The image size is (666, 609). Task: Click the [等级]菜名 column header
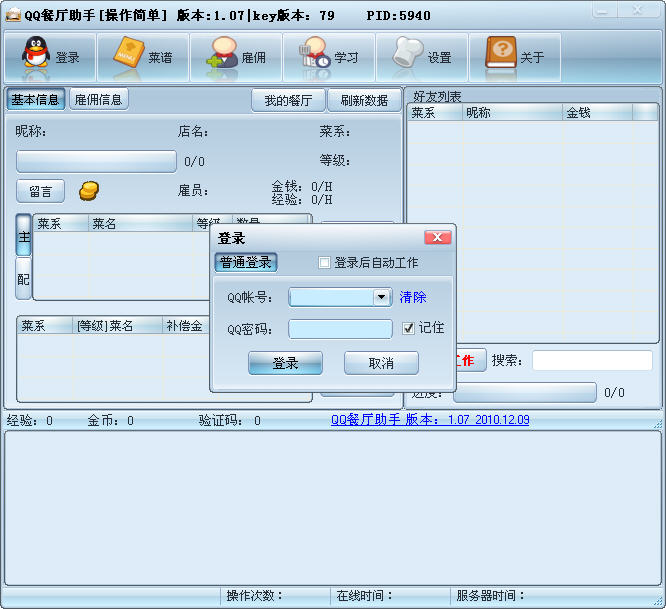pos(117,326)
